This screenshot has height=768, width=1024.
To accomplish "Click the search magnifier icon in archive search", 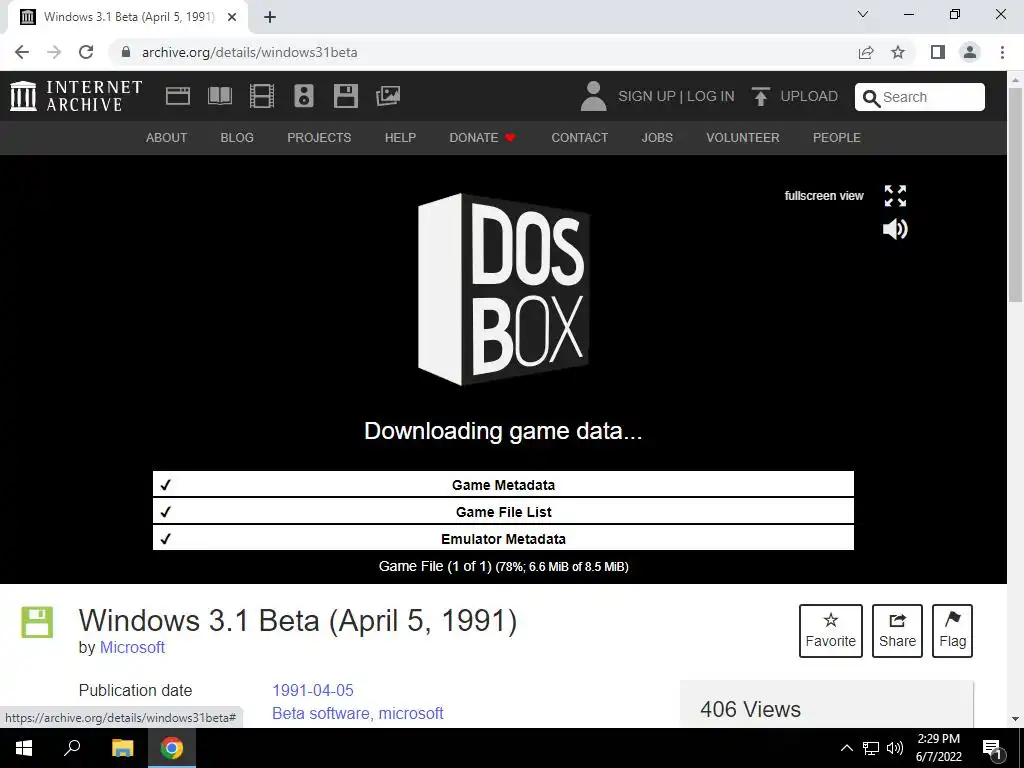I will click(871, 98).
